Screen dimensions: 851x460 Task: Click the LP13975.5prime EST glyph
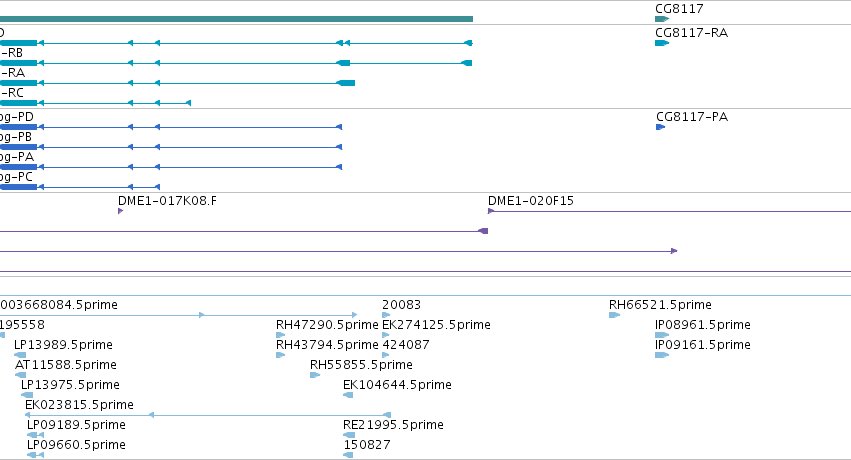(27, 395)
